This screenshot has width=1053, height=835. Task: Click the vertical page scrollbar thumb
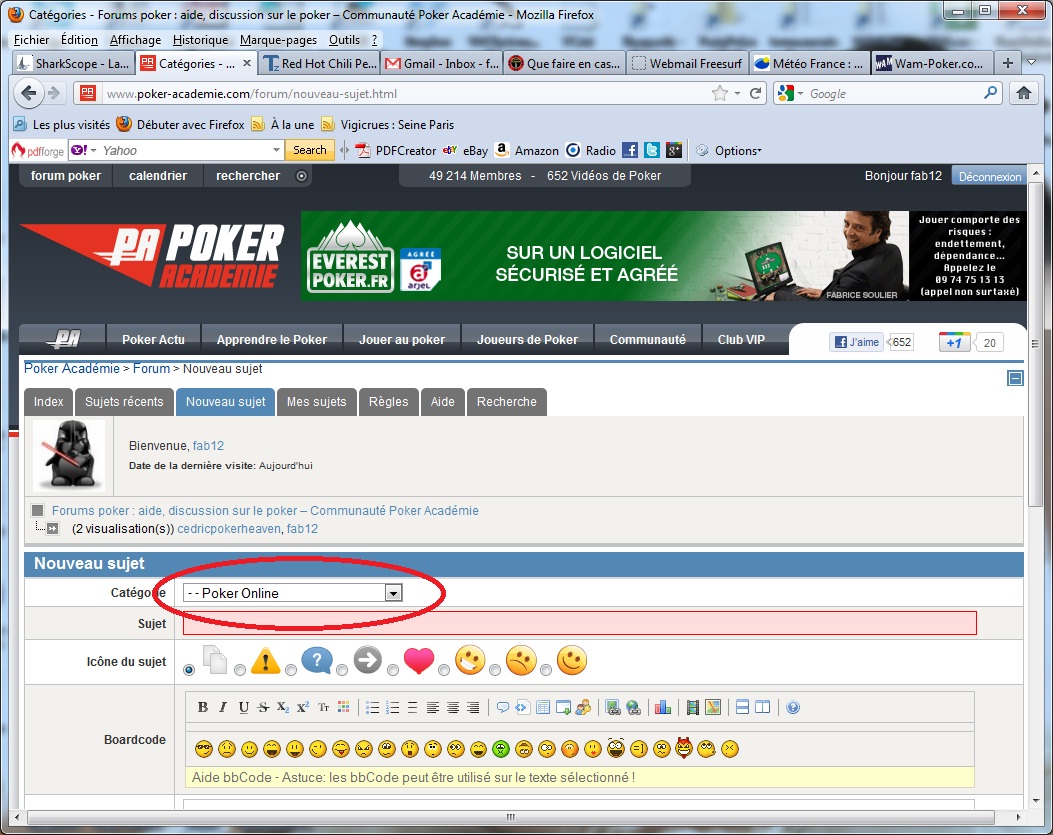[x=1036, y=344]
